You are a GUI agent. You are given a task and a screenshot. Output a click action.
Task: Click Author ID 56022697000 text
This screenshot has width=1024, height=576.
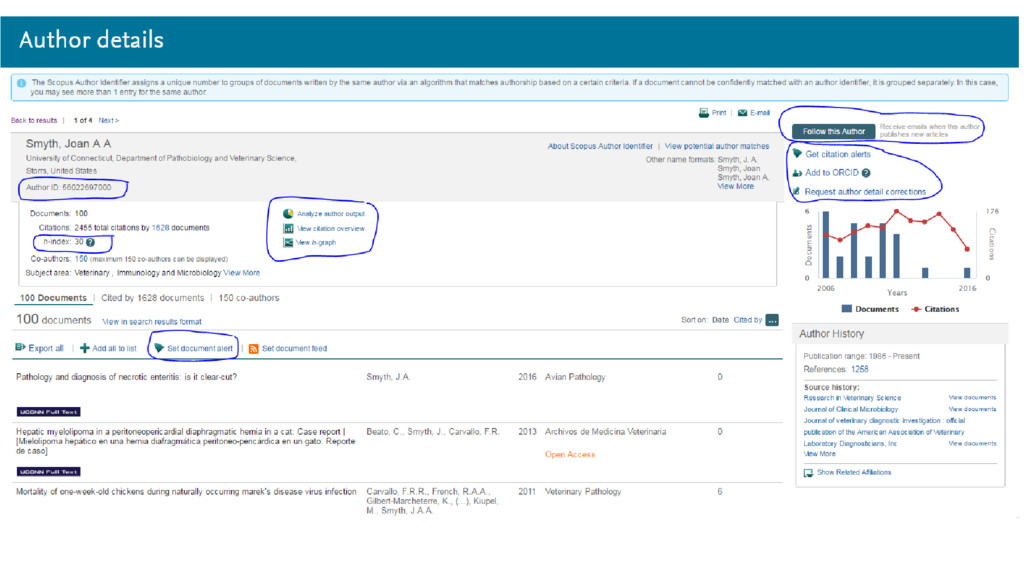coord(69,187)
